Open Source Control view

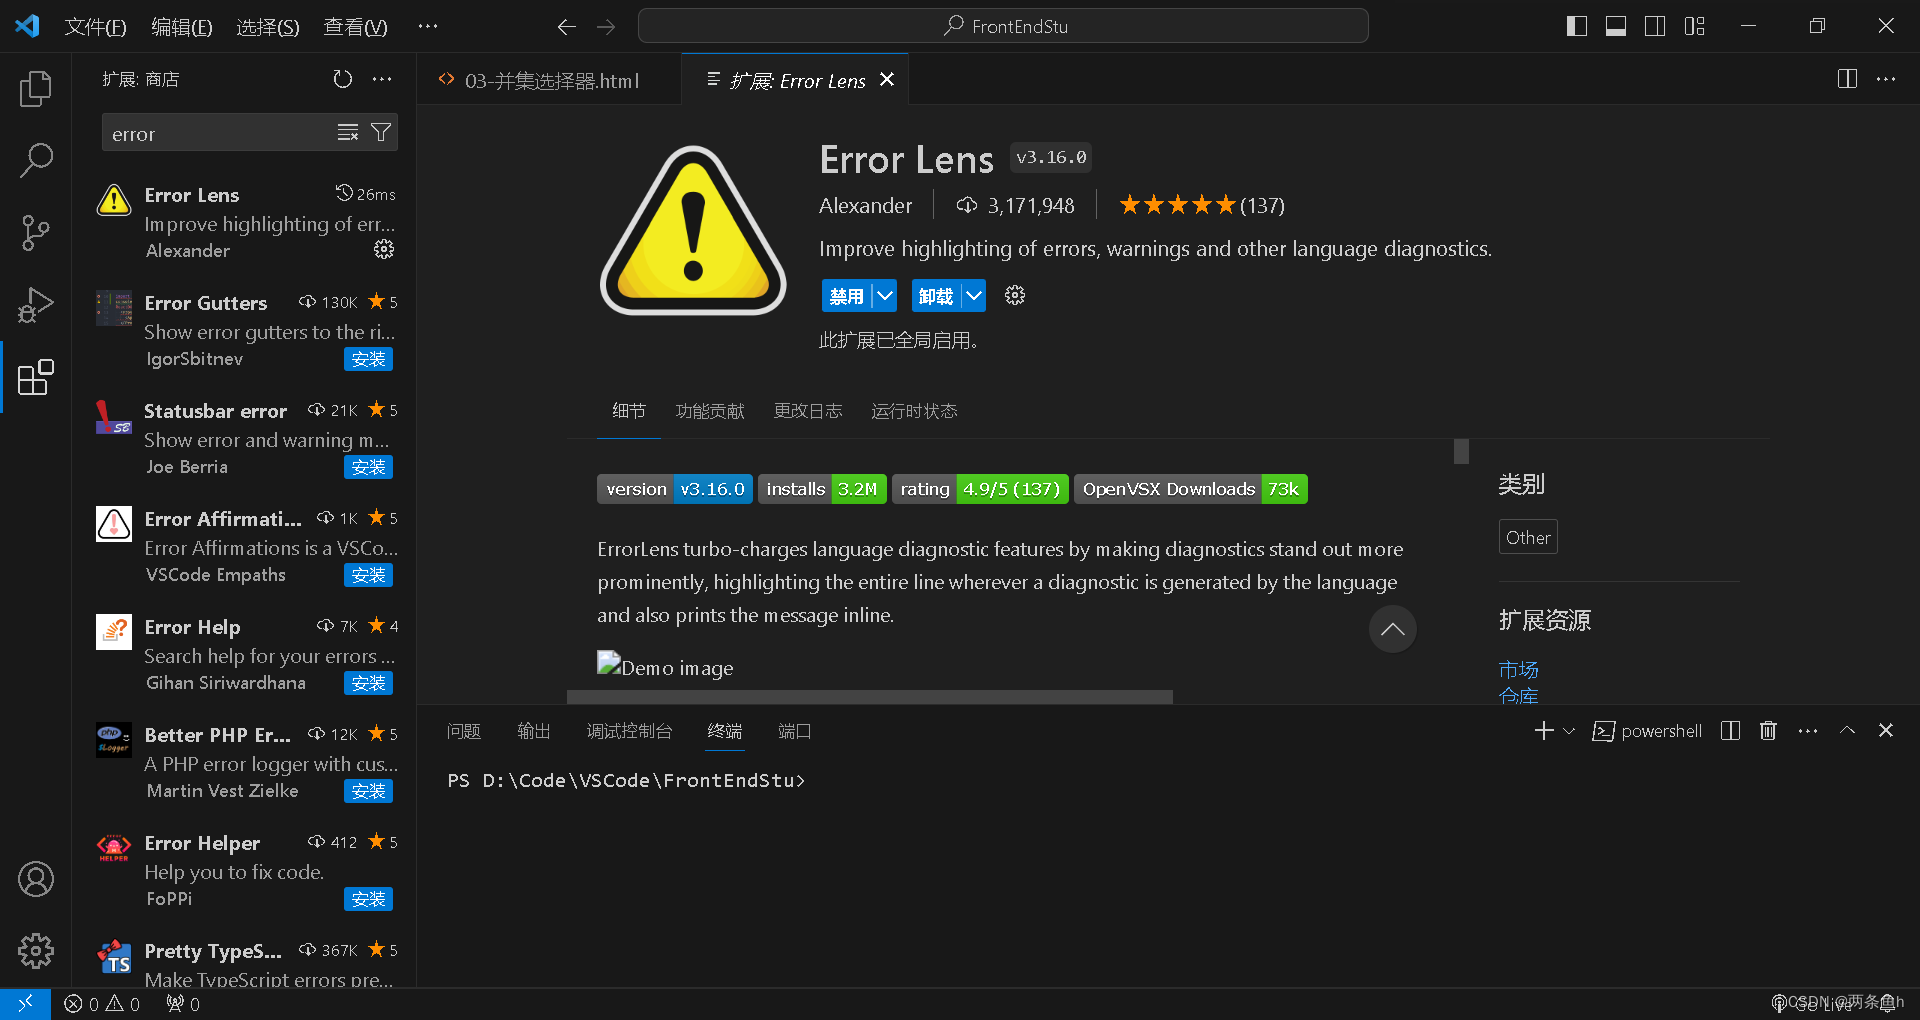pyautogui.click(x=36, y=232)
